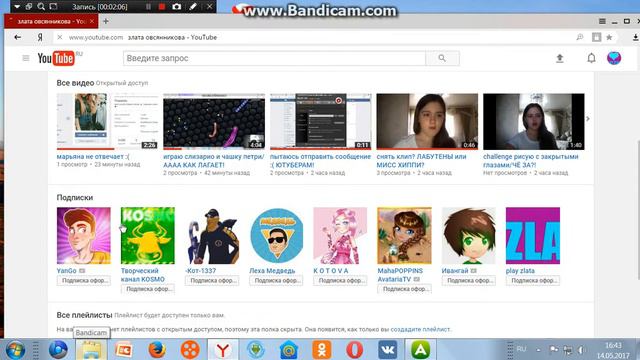The height and width of the screenshot is (360, 640).
Task: Click the address bar www.youtube.com
Action: (x=96, y=37)
